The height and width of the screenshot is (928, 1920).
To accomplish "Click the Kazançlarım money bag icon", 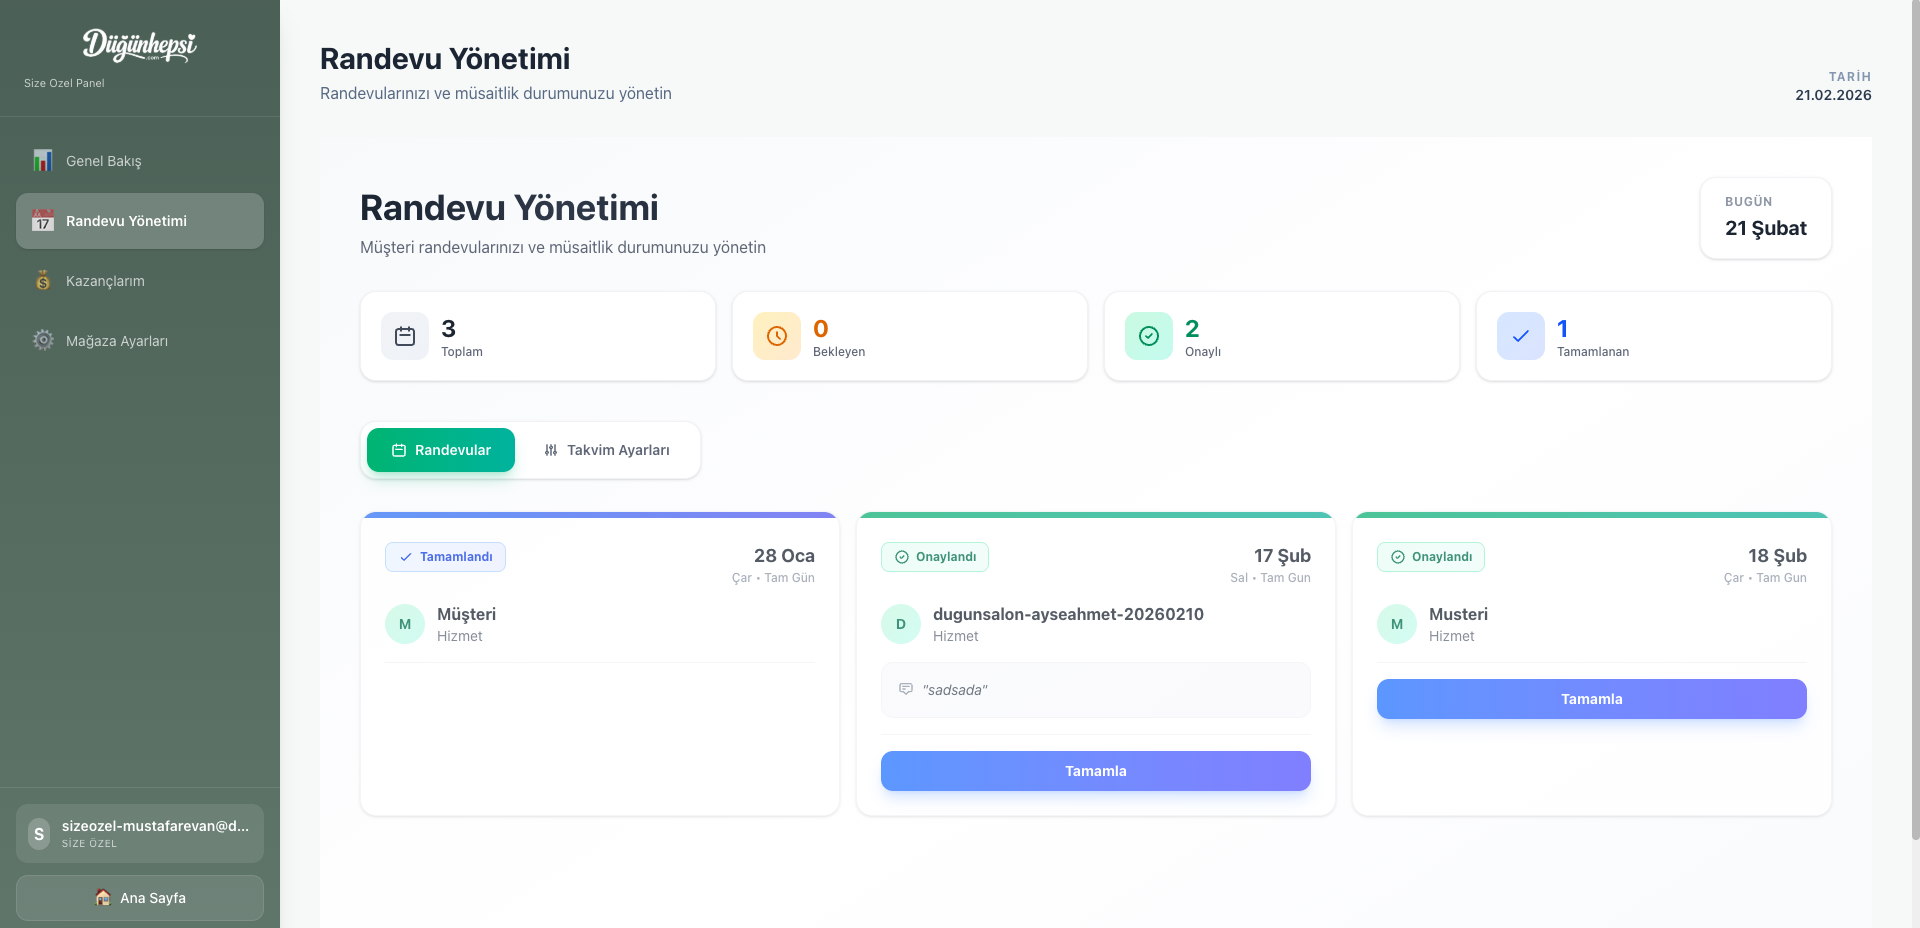I will tap(43, 281).
